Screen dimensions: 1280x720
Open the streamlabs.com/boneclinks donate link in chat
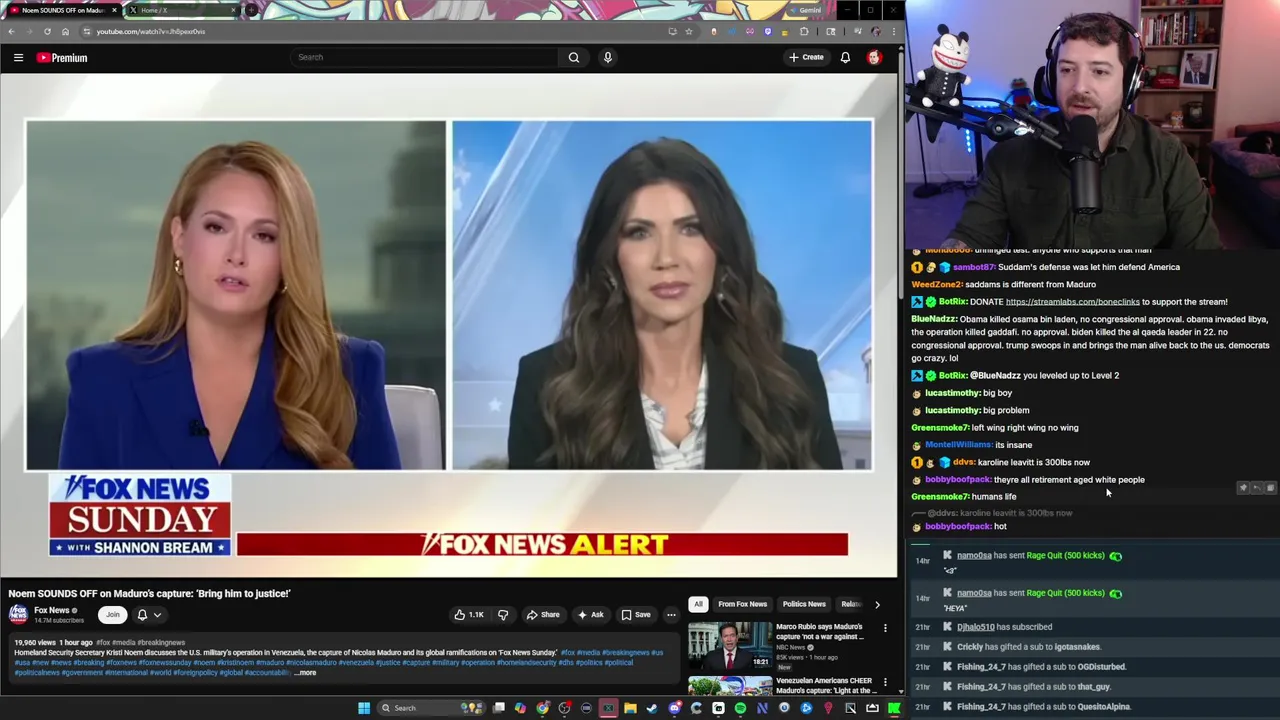(x=1072, y=302)
